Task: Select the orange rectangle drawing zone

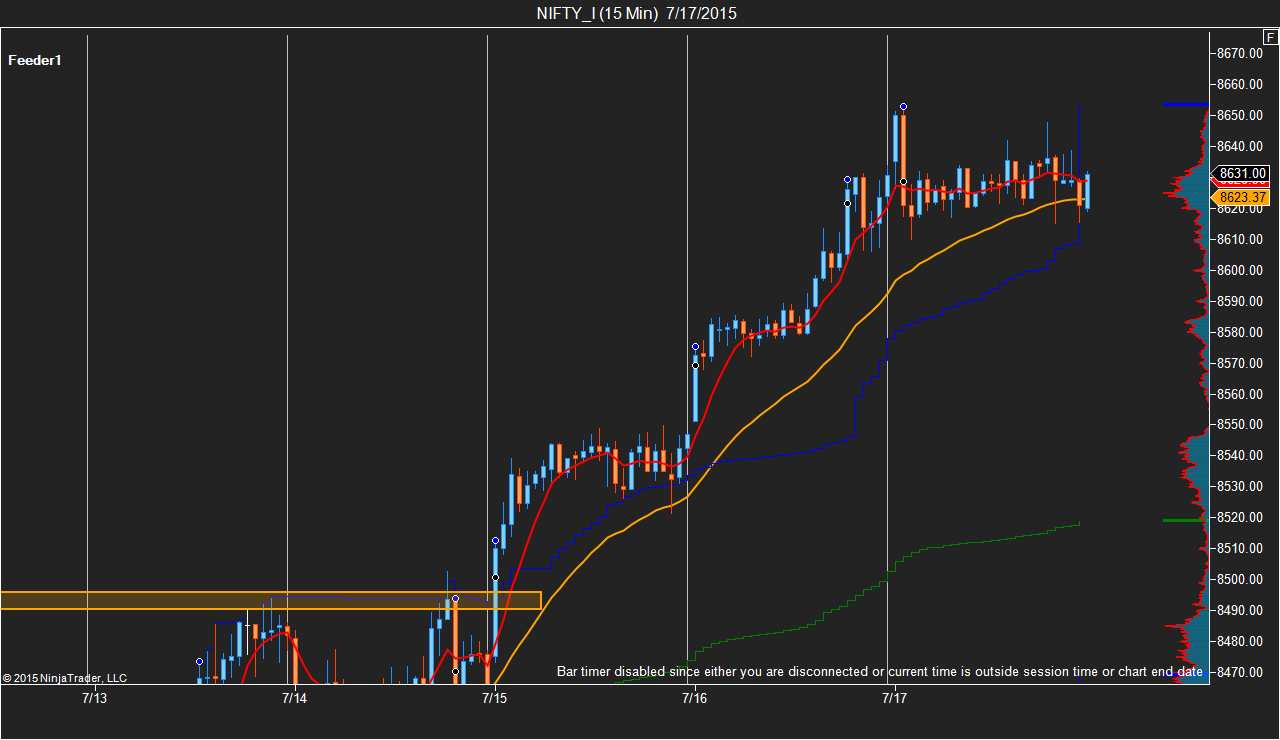Action: 271,600
